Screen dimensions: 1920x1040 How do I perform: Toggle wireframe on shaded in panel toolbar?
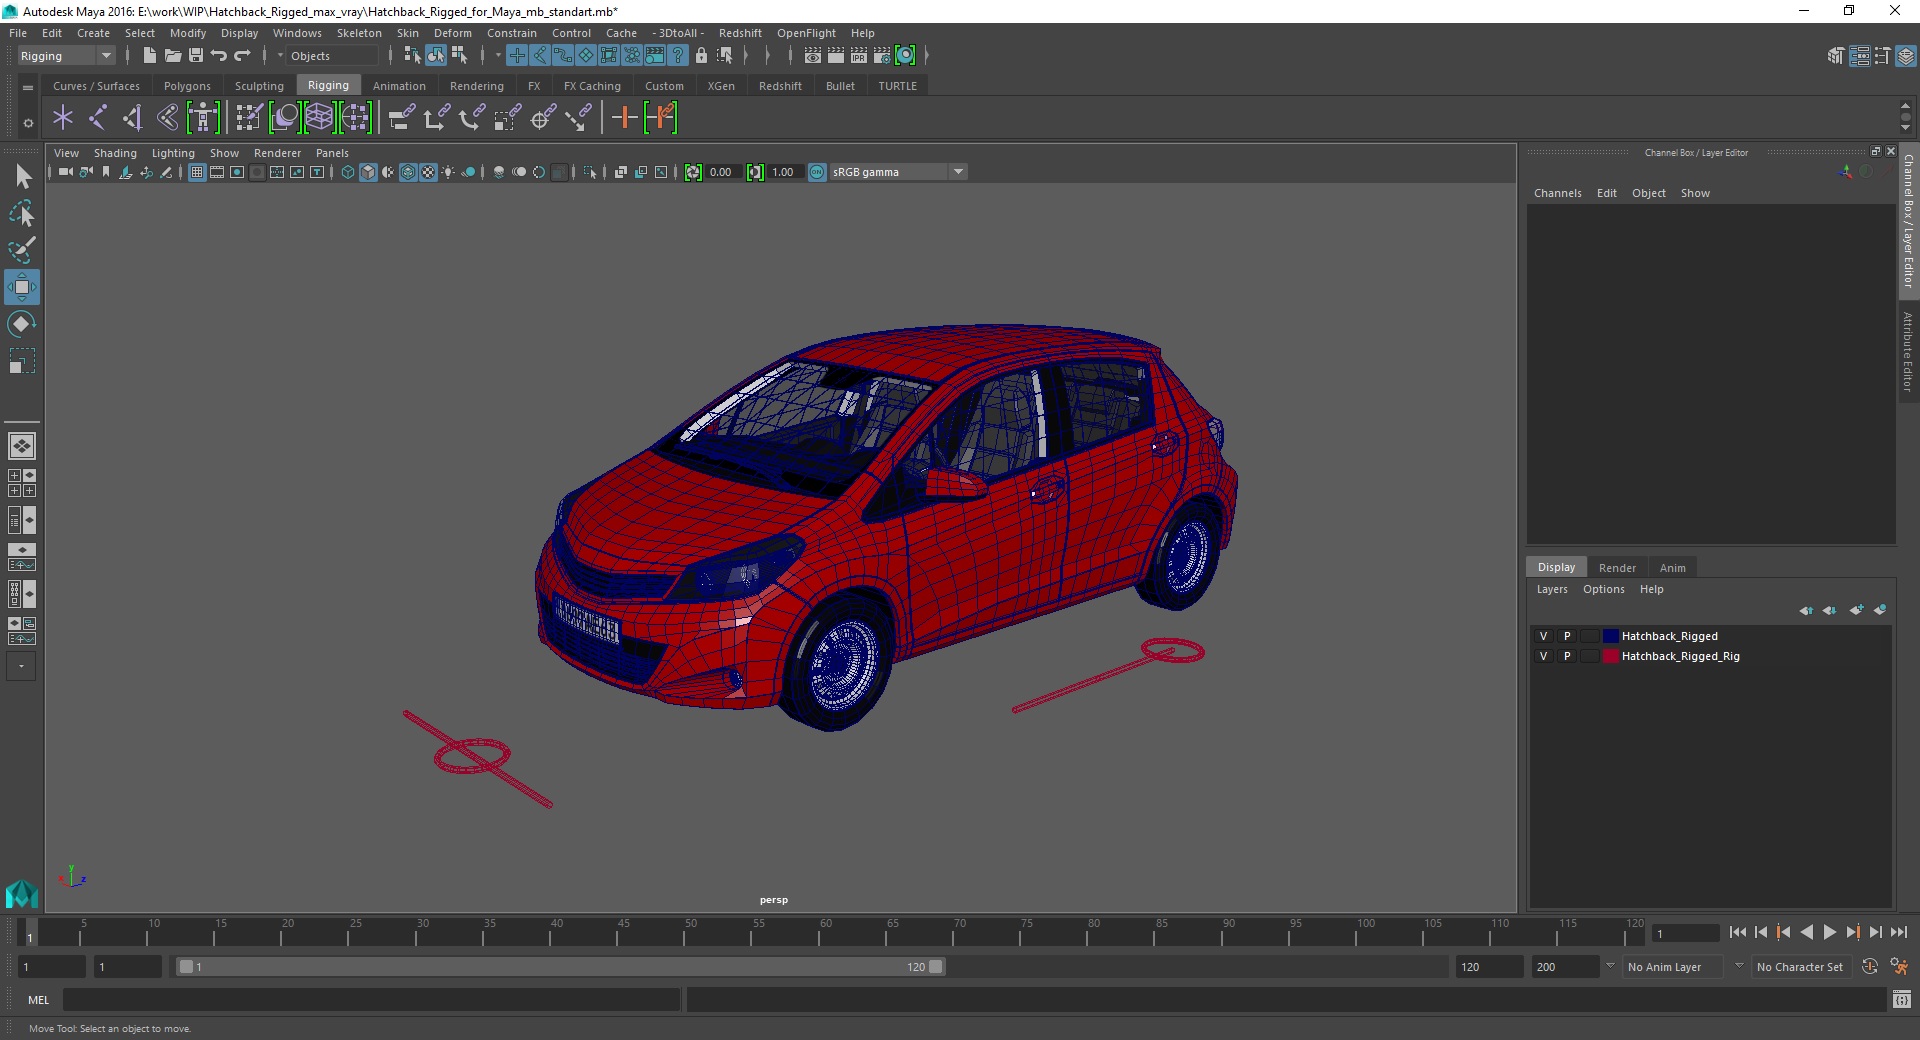tap(408, 172)
